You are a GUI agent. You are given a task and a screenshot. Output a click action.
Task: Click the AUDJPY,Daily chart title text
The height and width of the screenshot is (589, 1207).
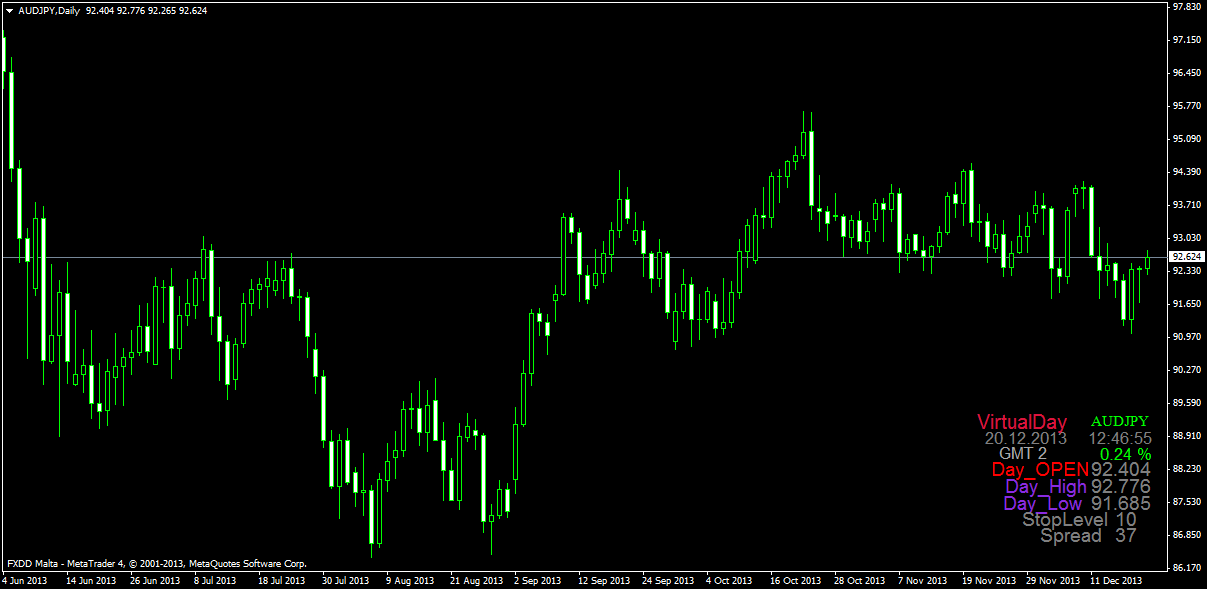50,10
